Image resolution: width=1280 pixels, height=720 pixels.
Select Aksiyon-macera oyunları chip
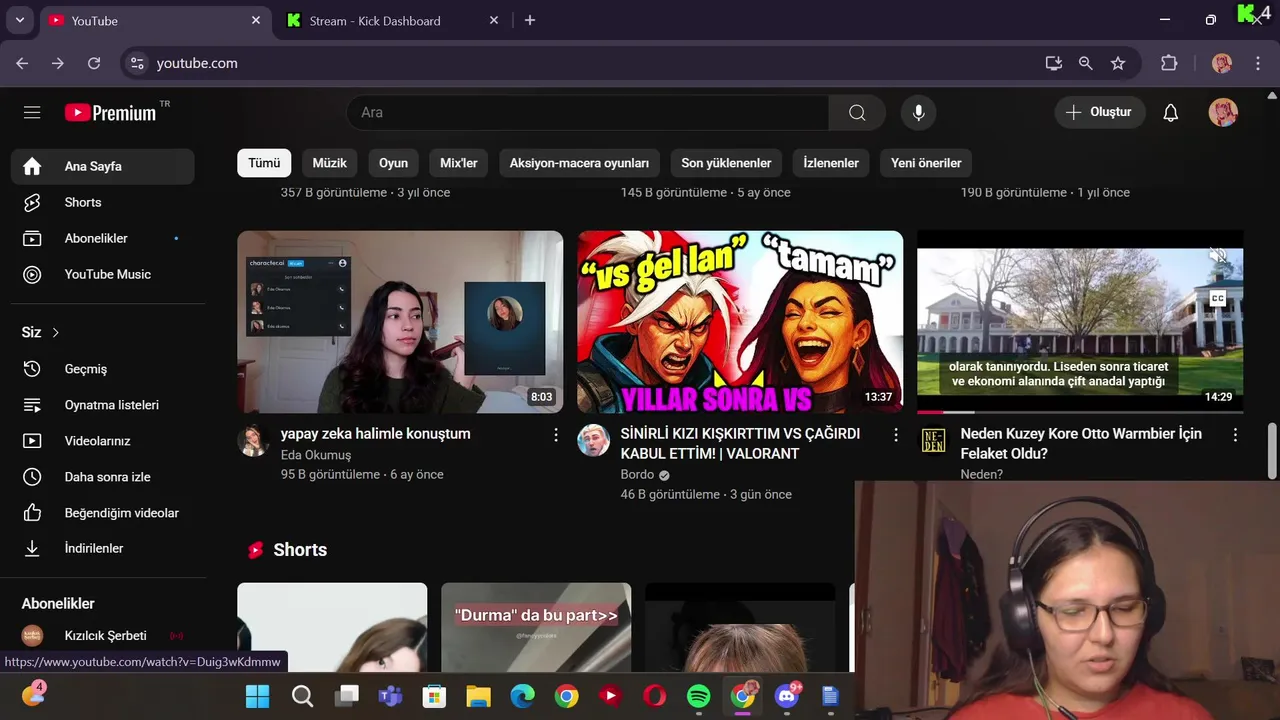pyautogui.click(x=579, y=163)
